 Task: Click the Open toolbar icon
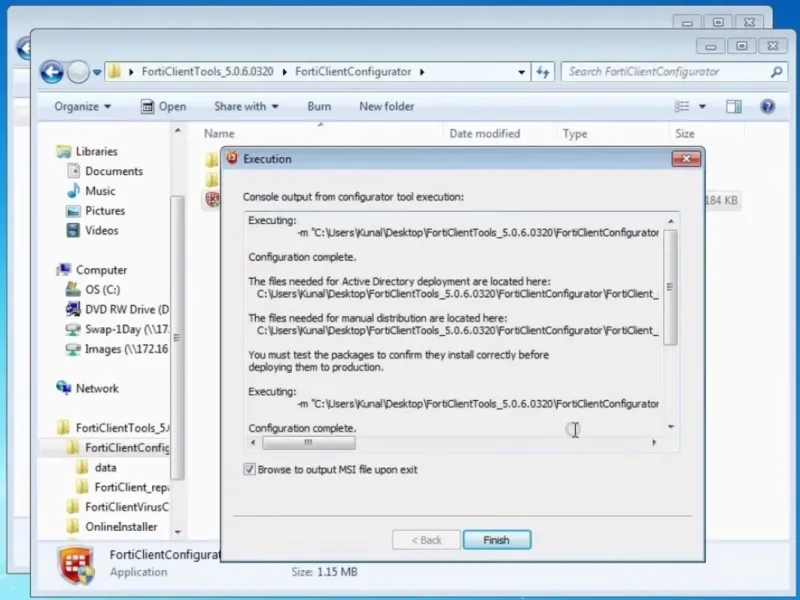point(147,107)
